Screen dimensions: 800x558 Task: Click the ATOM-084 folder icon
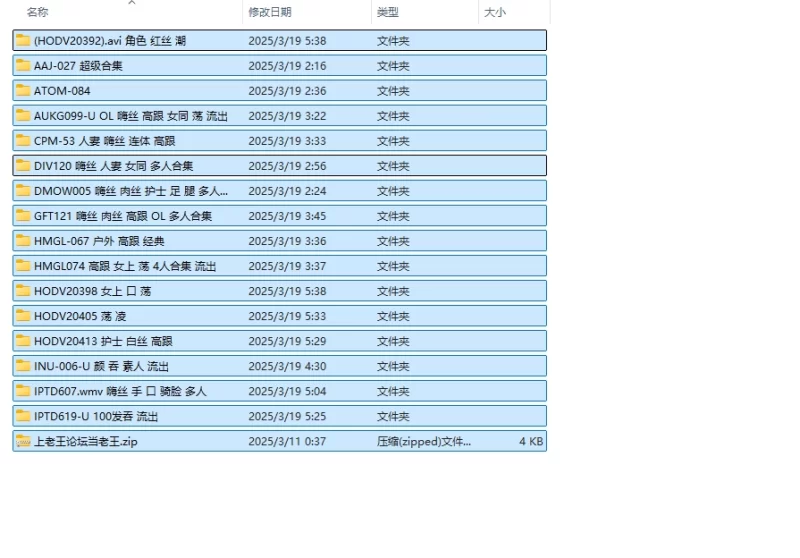pyautogui.click(x=23, y=90)
